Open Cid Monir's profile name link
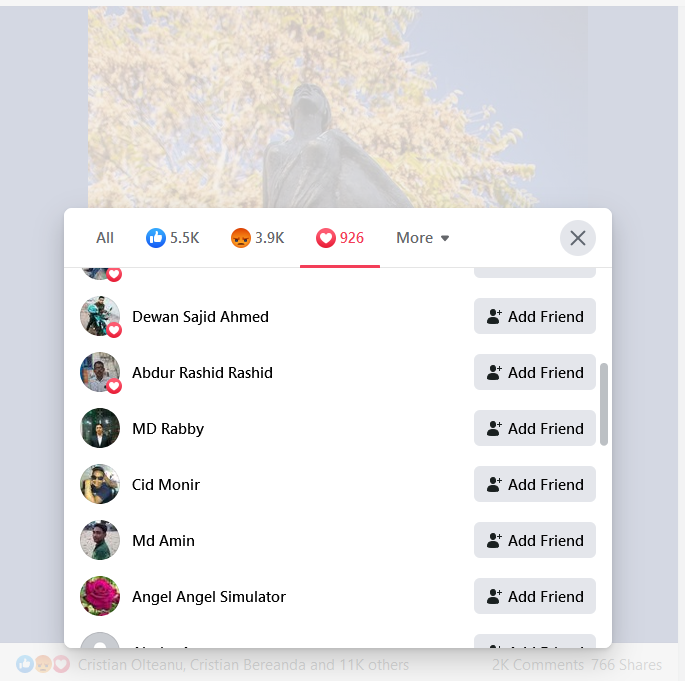Viewport: 685px width, 681px height. (x=166, y=484)
